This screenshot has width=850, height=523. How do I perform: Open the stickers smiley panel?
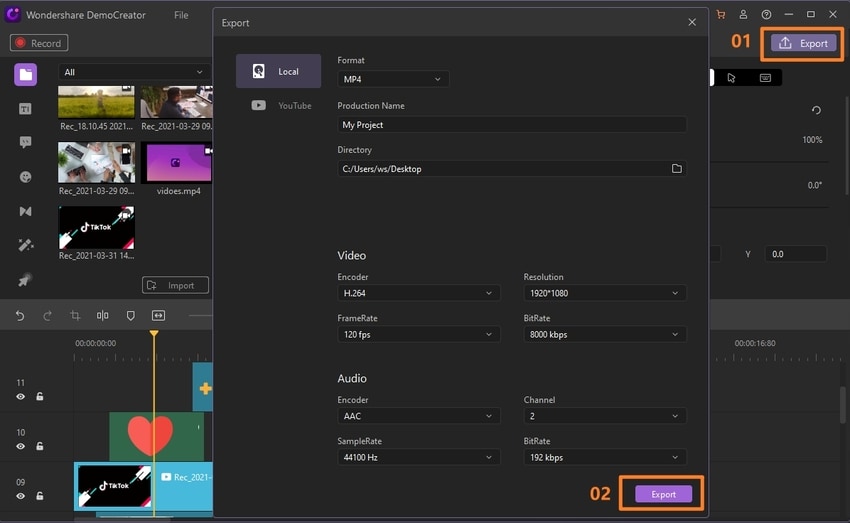[25, 177]
